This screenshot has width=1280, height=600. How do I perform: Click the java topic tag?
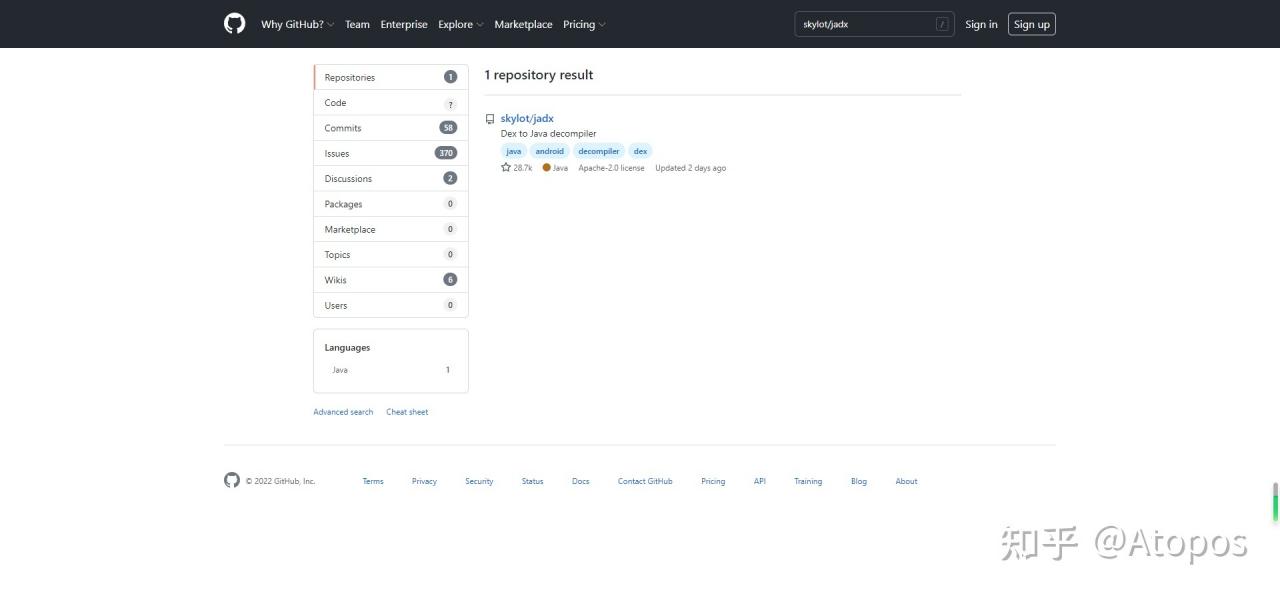514,151
